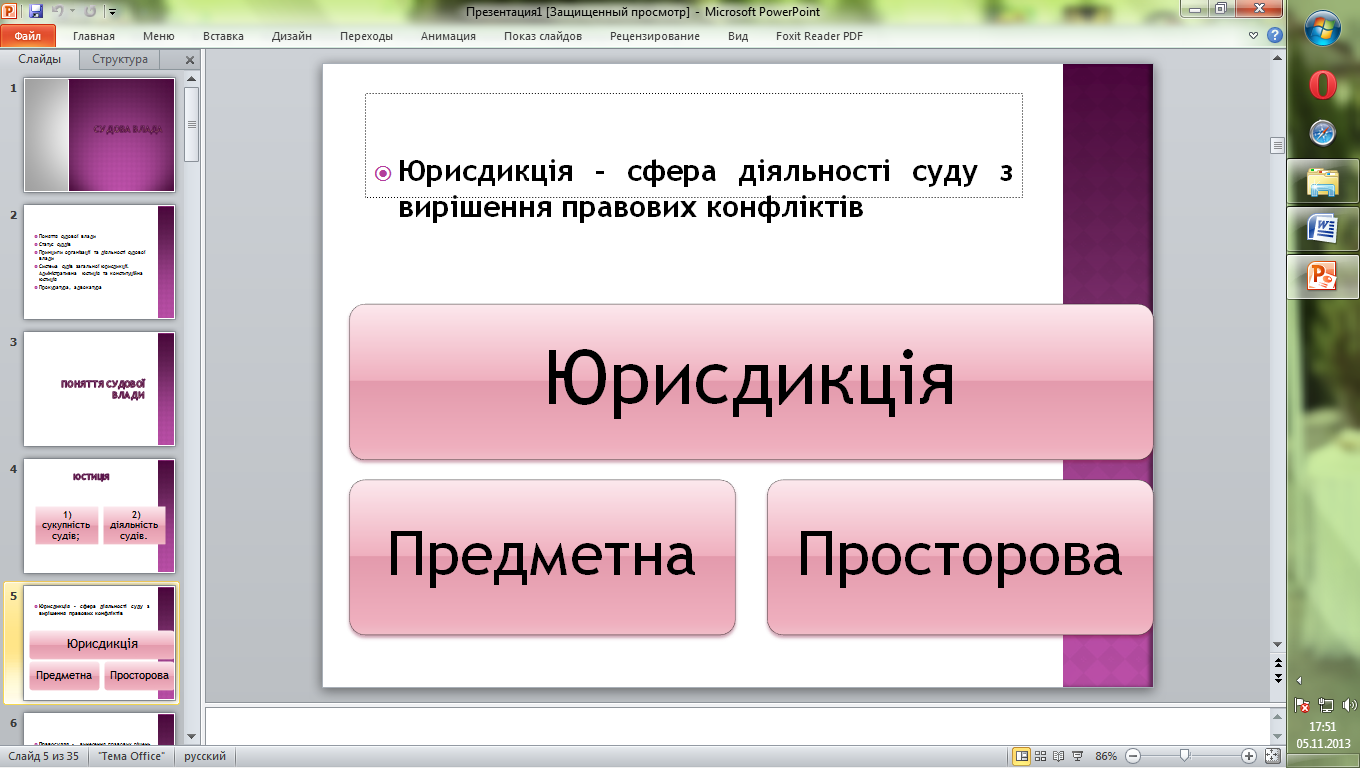Open the Undo history dropdown arrow
Viewport: 1360px width, 768px height.
pyautogui.click(x=71, y=13)
